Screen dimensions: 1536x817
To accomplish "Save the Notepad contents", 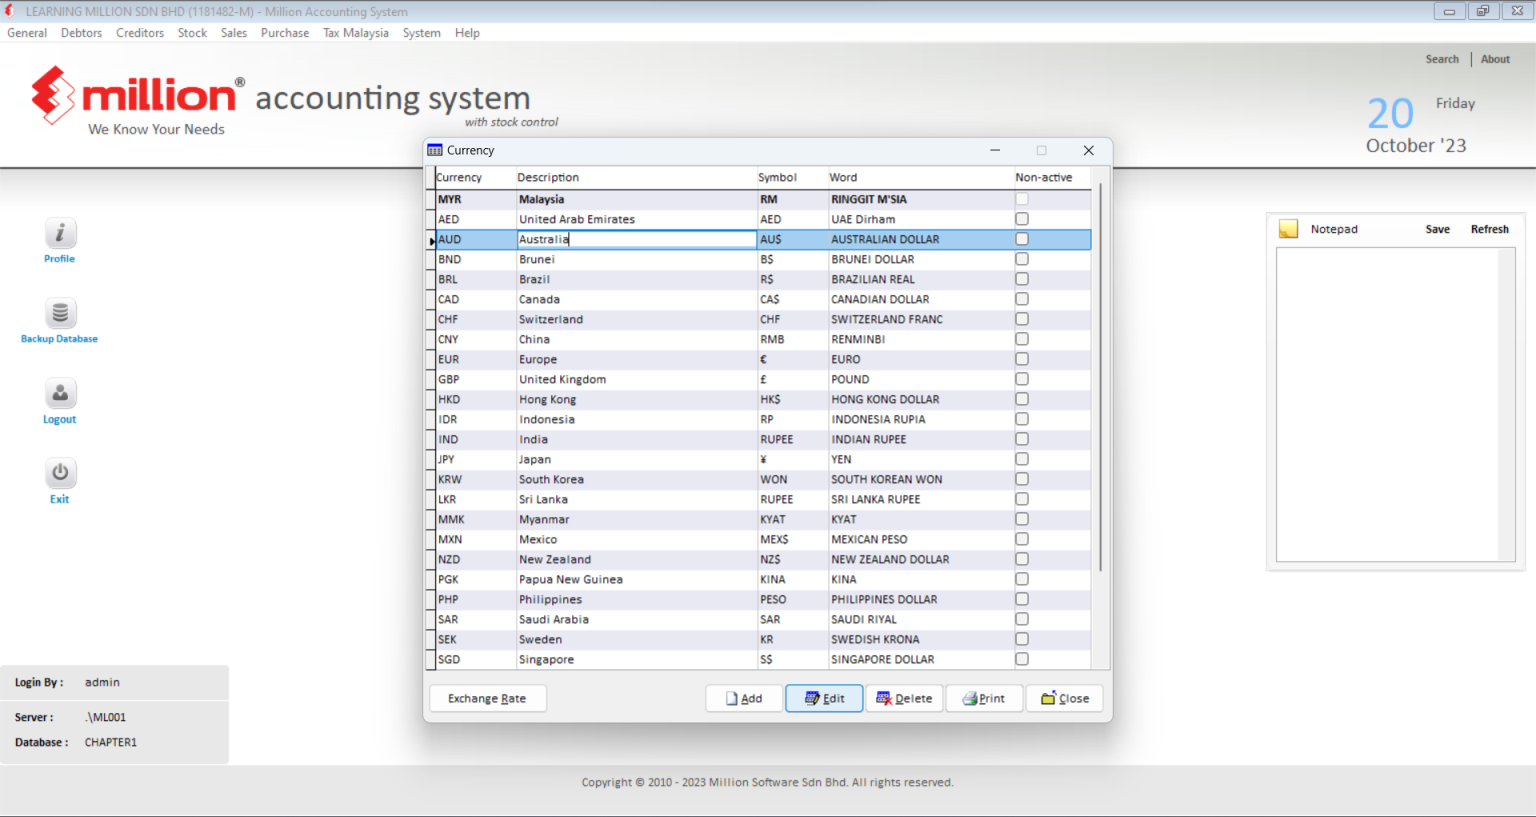I will point(1437,229).
